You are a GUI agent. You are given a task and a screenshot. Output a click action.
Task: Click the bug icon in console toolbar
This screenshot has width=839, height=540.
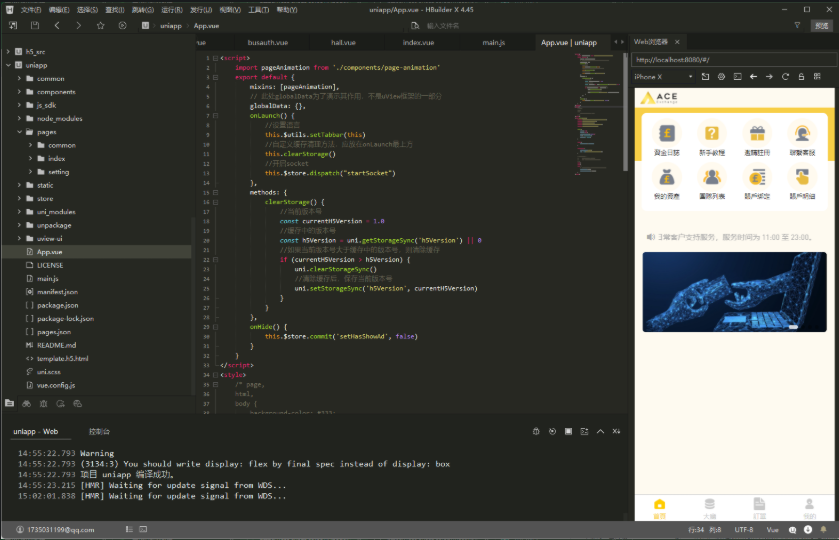(x=536, y=431)
